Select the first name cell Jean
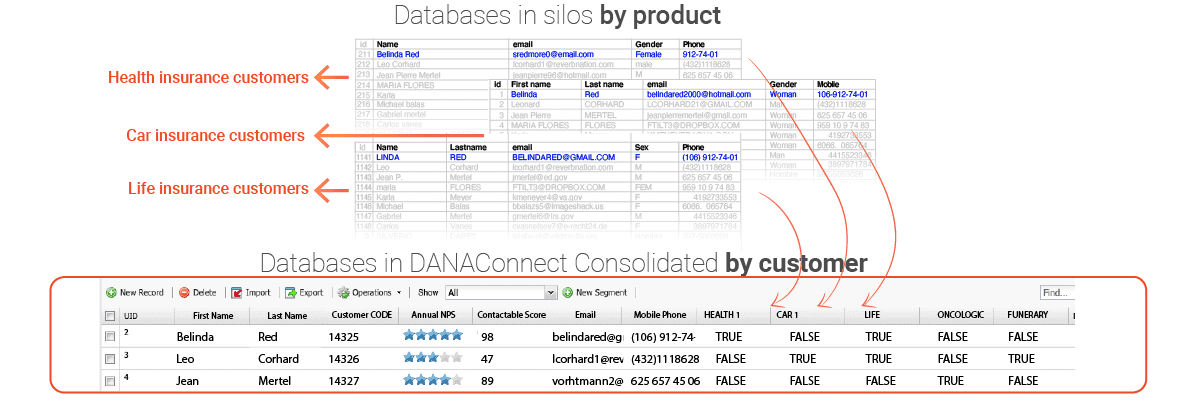Image resolution: width=1201 pixels, height=401 pixels. click(x=189, y=381)
